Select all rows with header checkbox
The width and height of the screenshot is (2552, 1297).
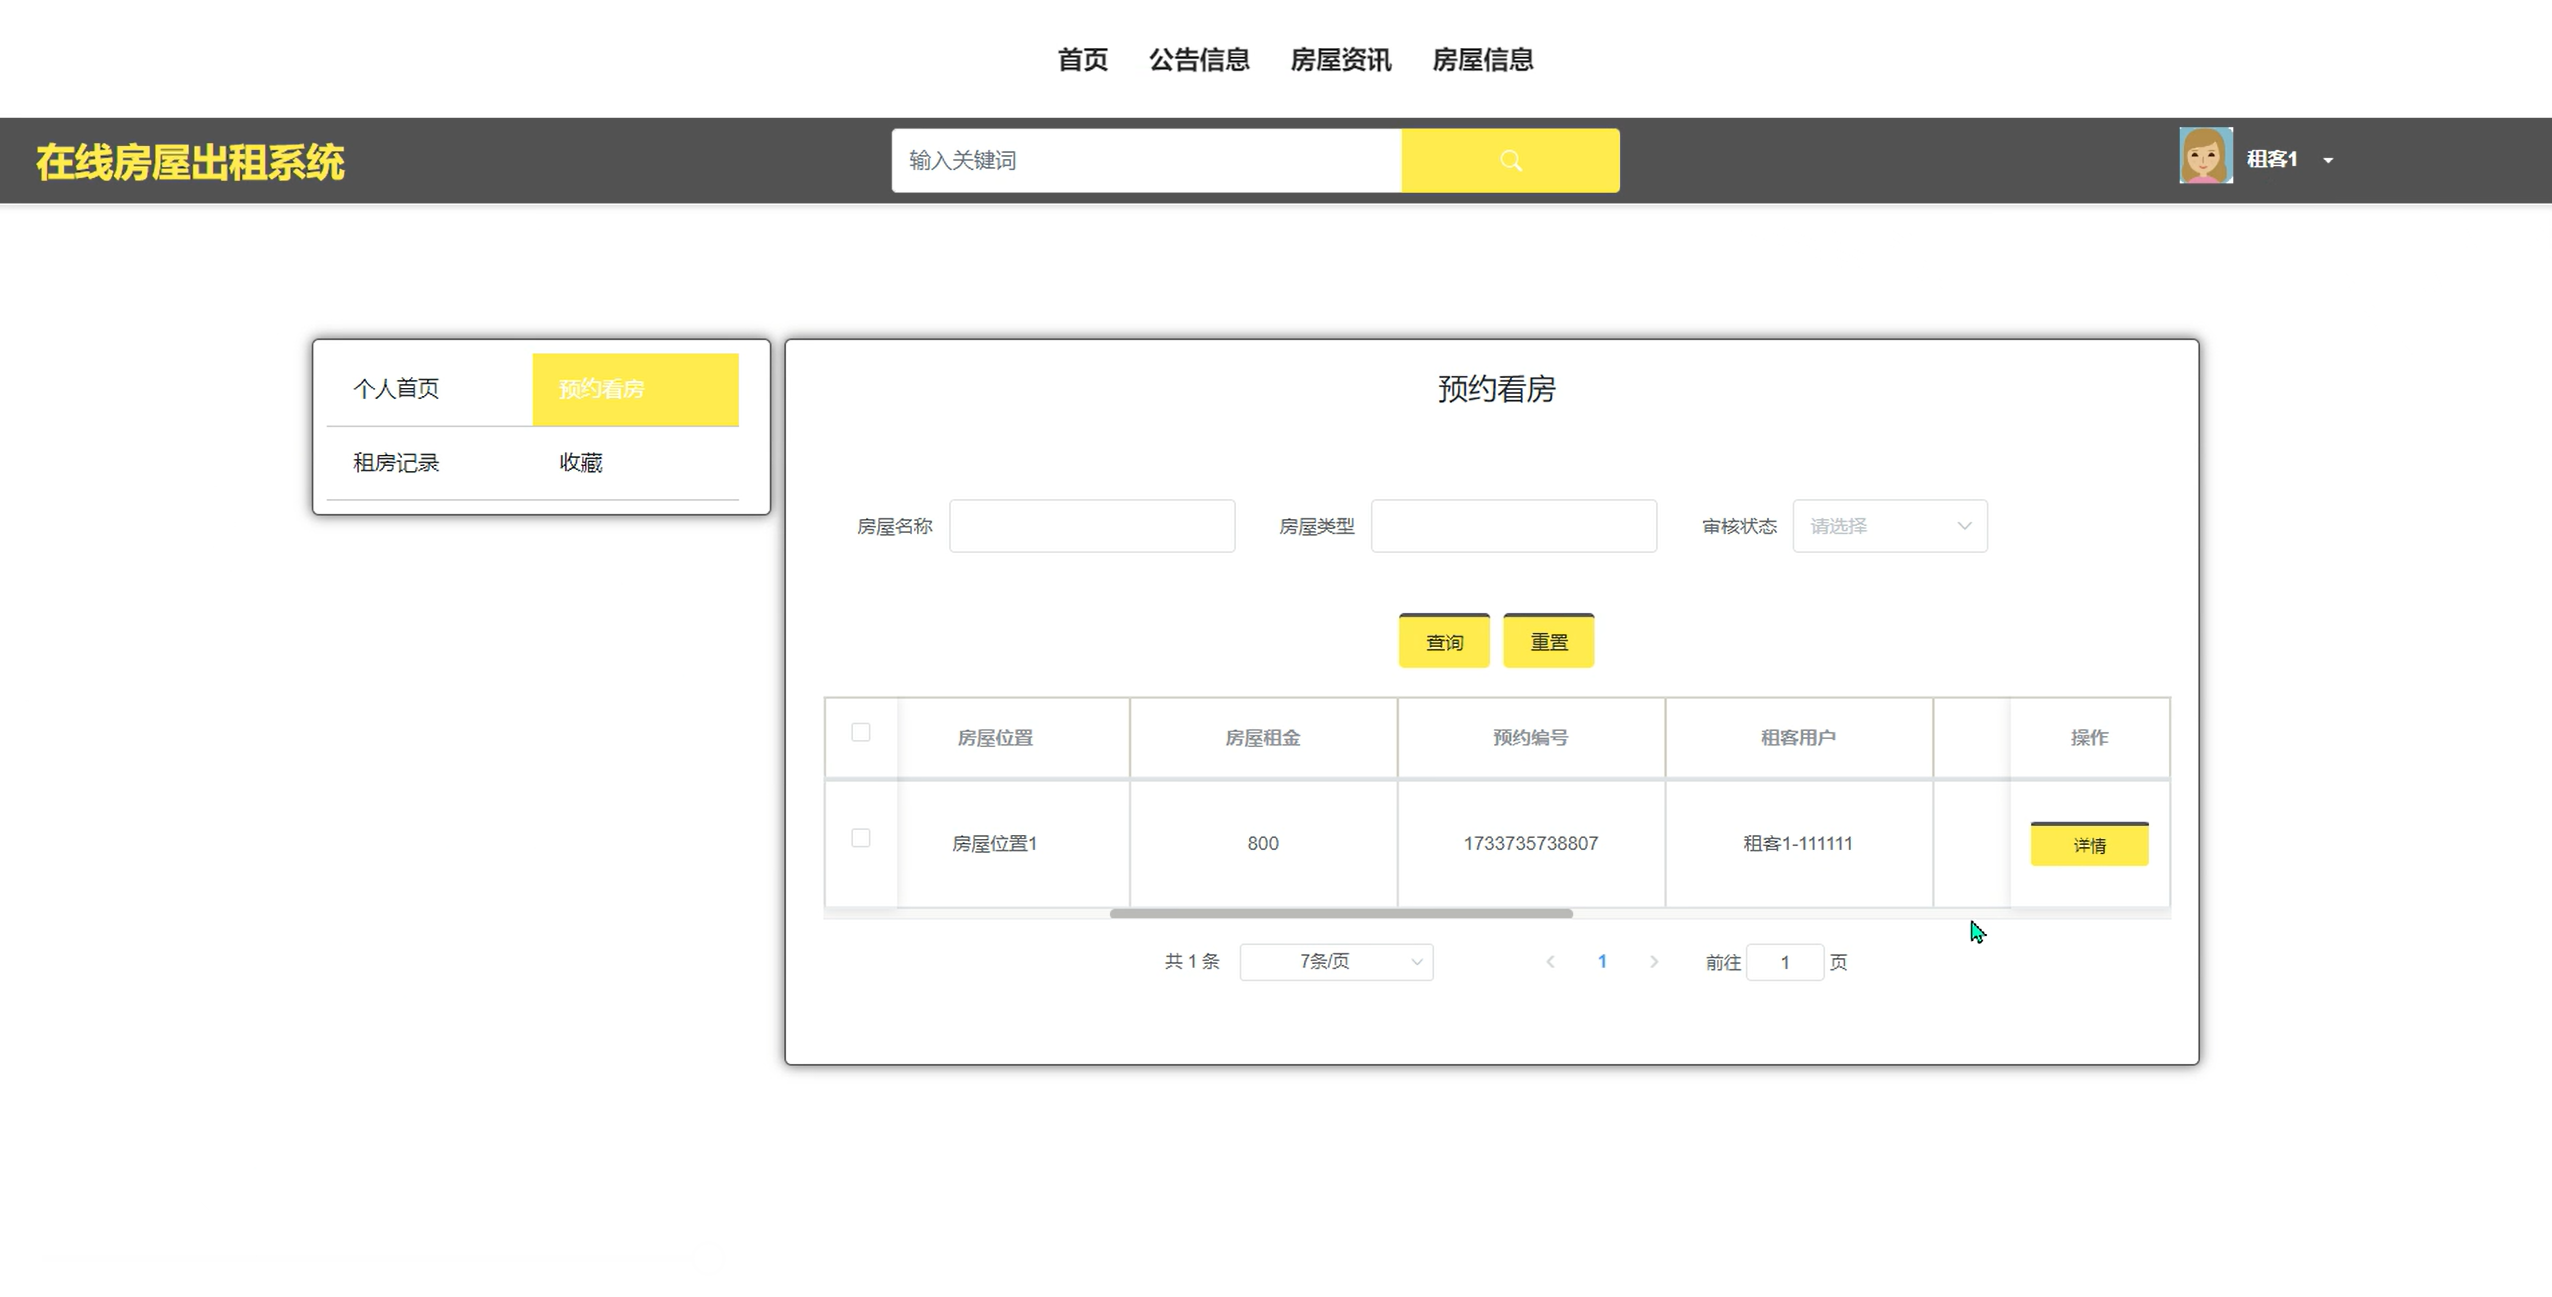860,732
